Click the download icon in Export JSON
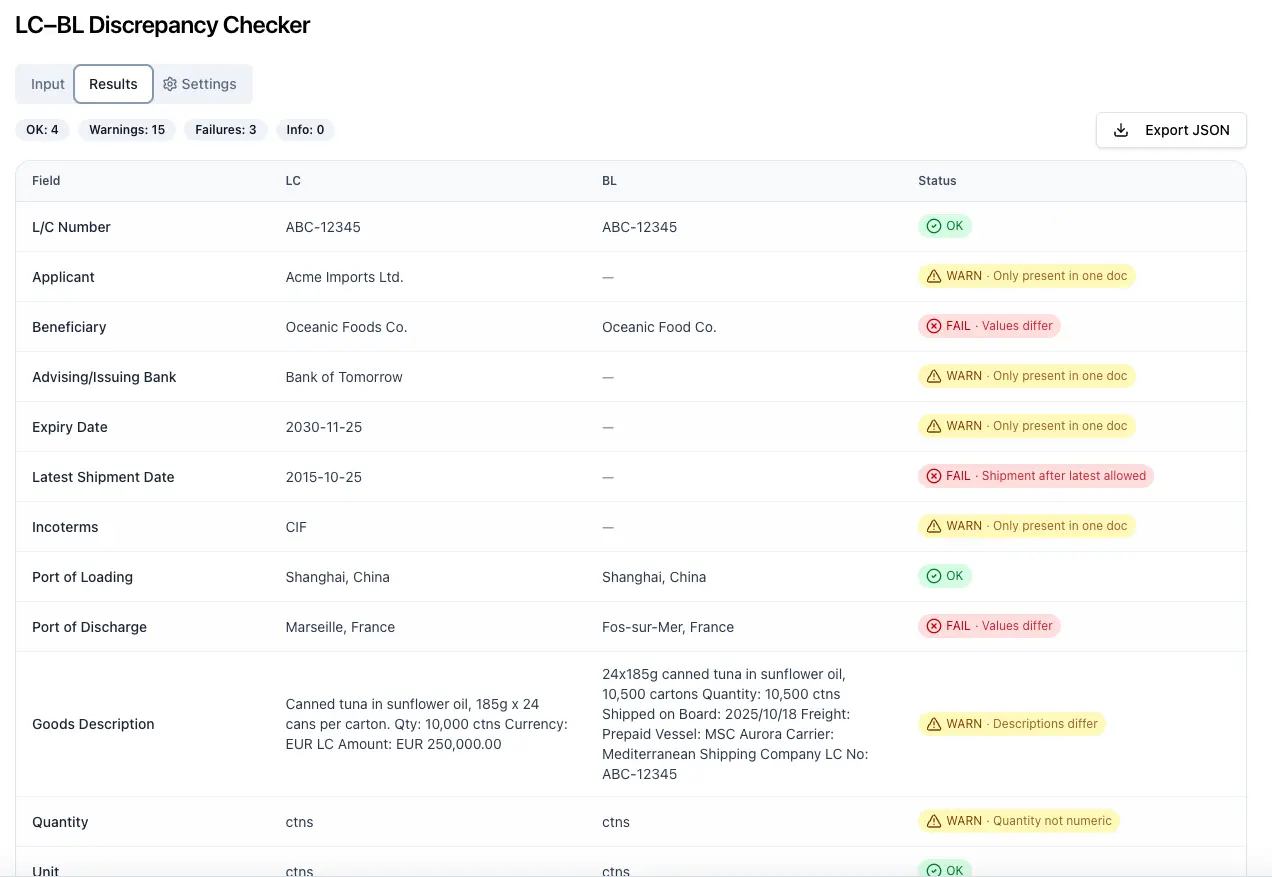The image size is (1272, 877). tap(1121, 130)
